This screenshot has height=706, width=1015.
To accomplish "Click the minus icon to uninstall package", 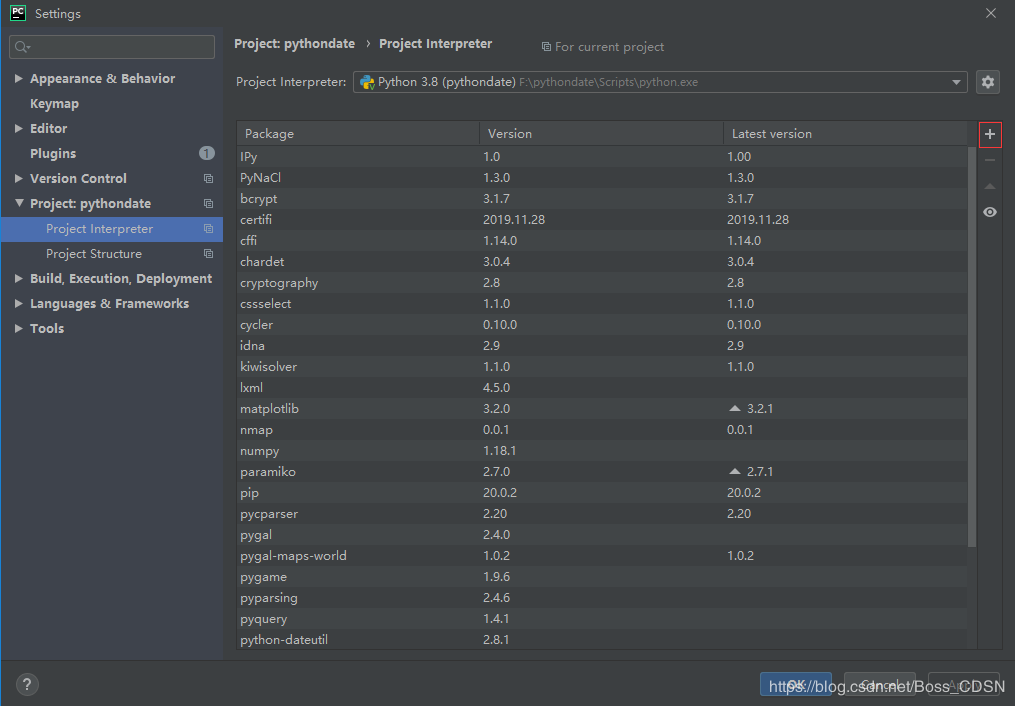I will 990,160.
